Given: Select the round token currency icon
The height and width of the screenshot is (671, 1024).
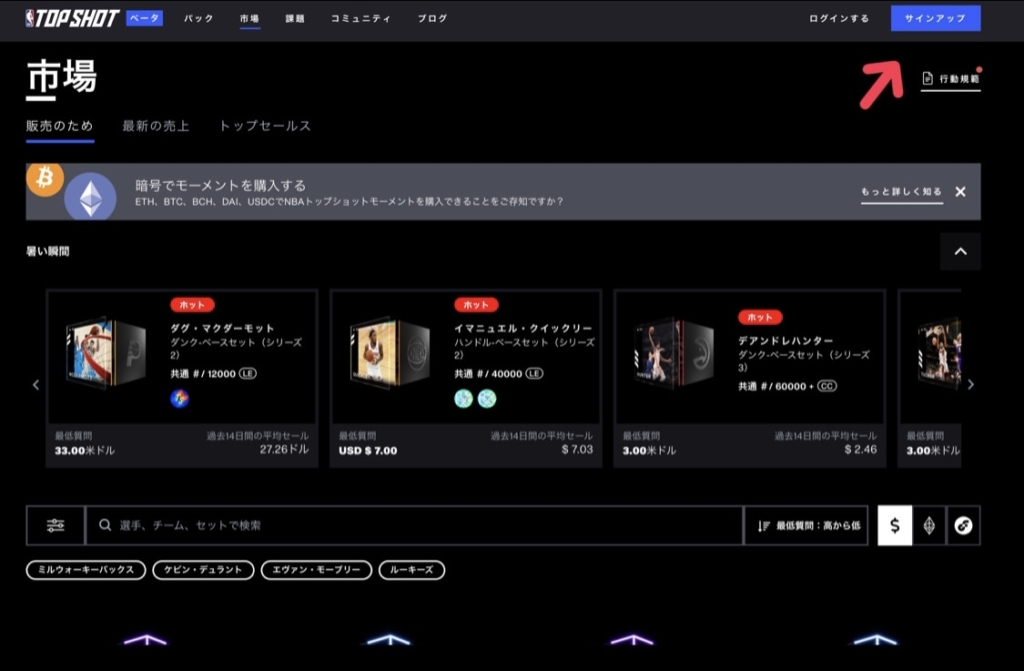Looking at the screenshot, I should tap(963, 525).
